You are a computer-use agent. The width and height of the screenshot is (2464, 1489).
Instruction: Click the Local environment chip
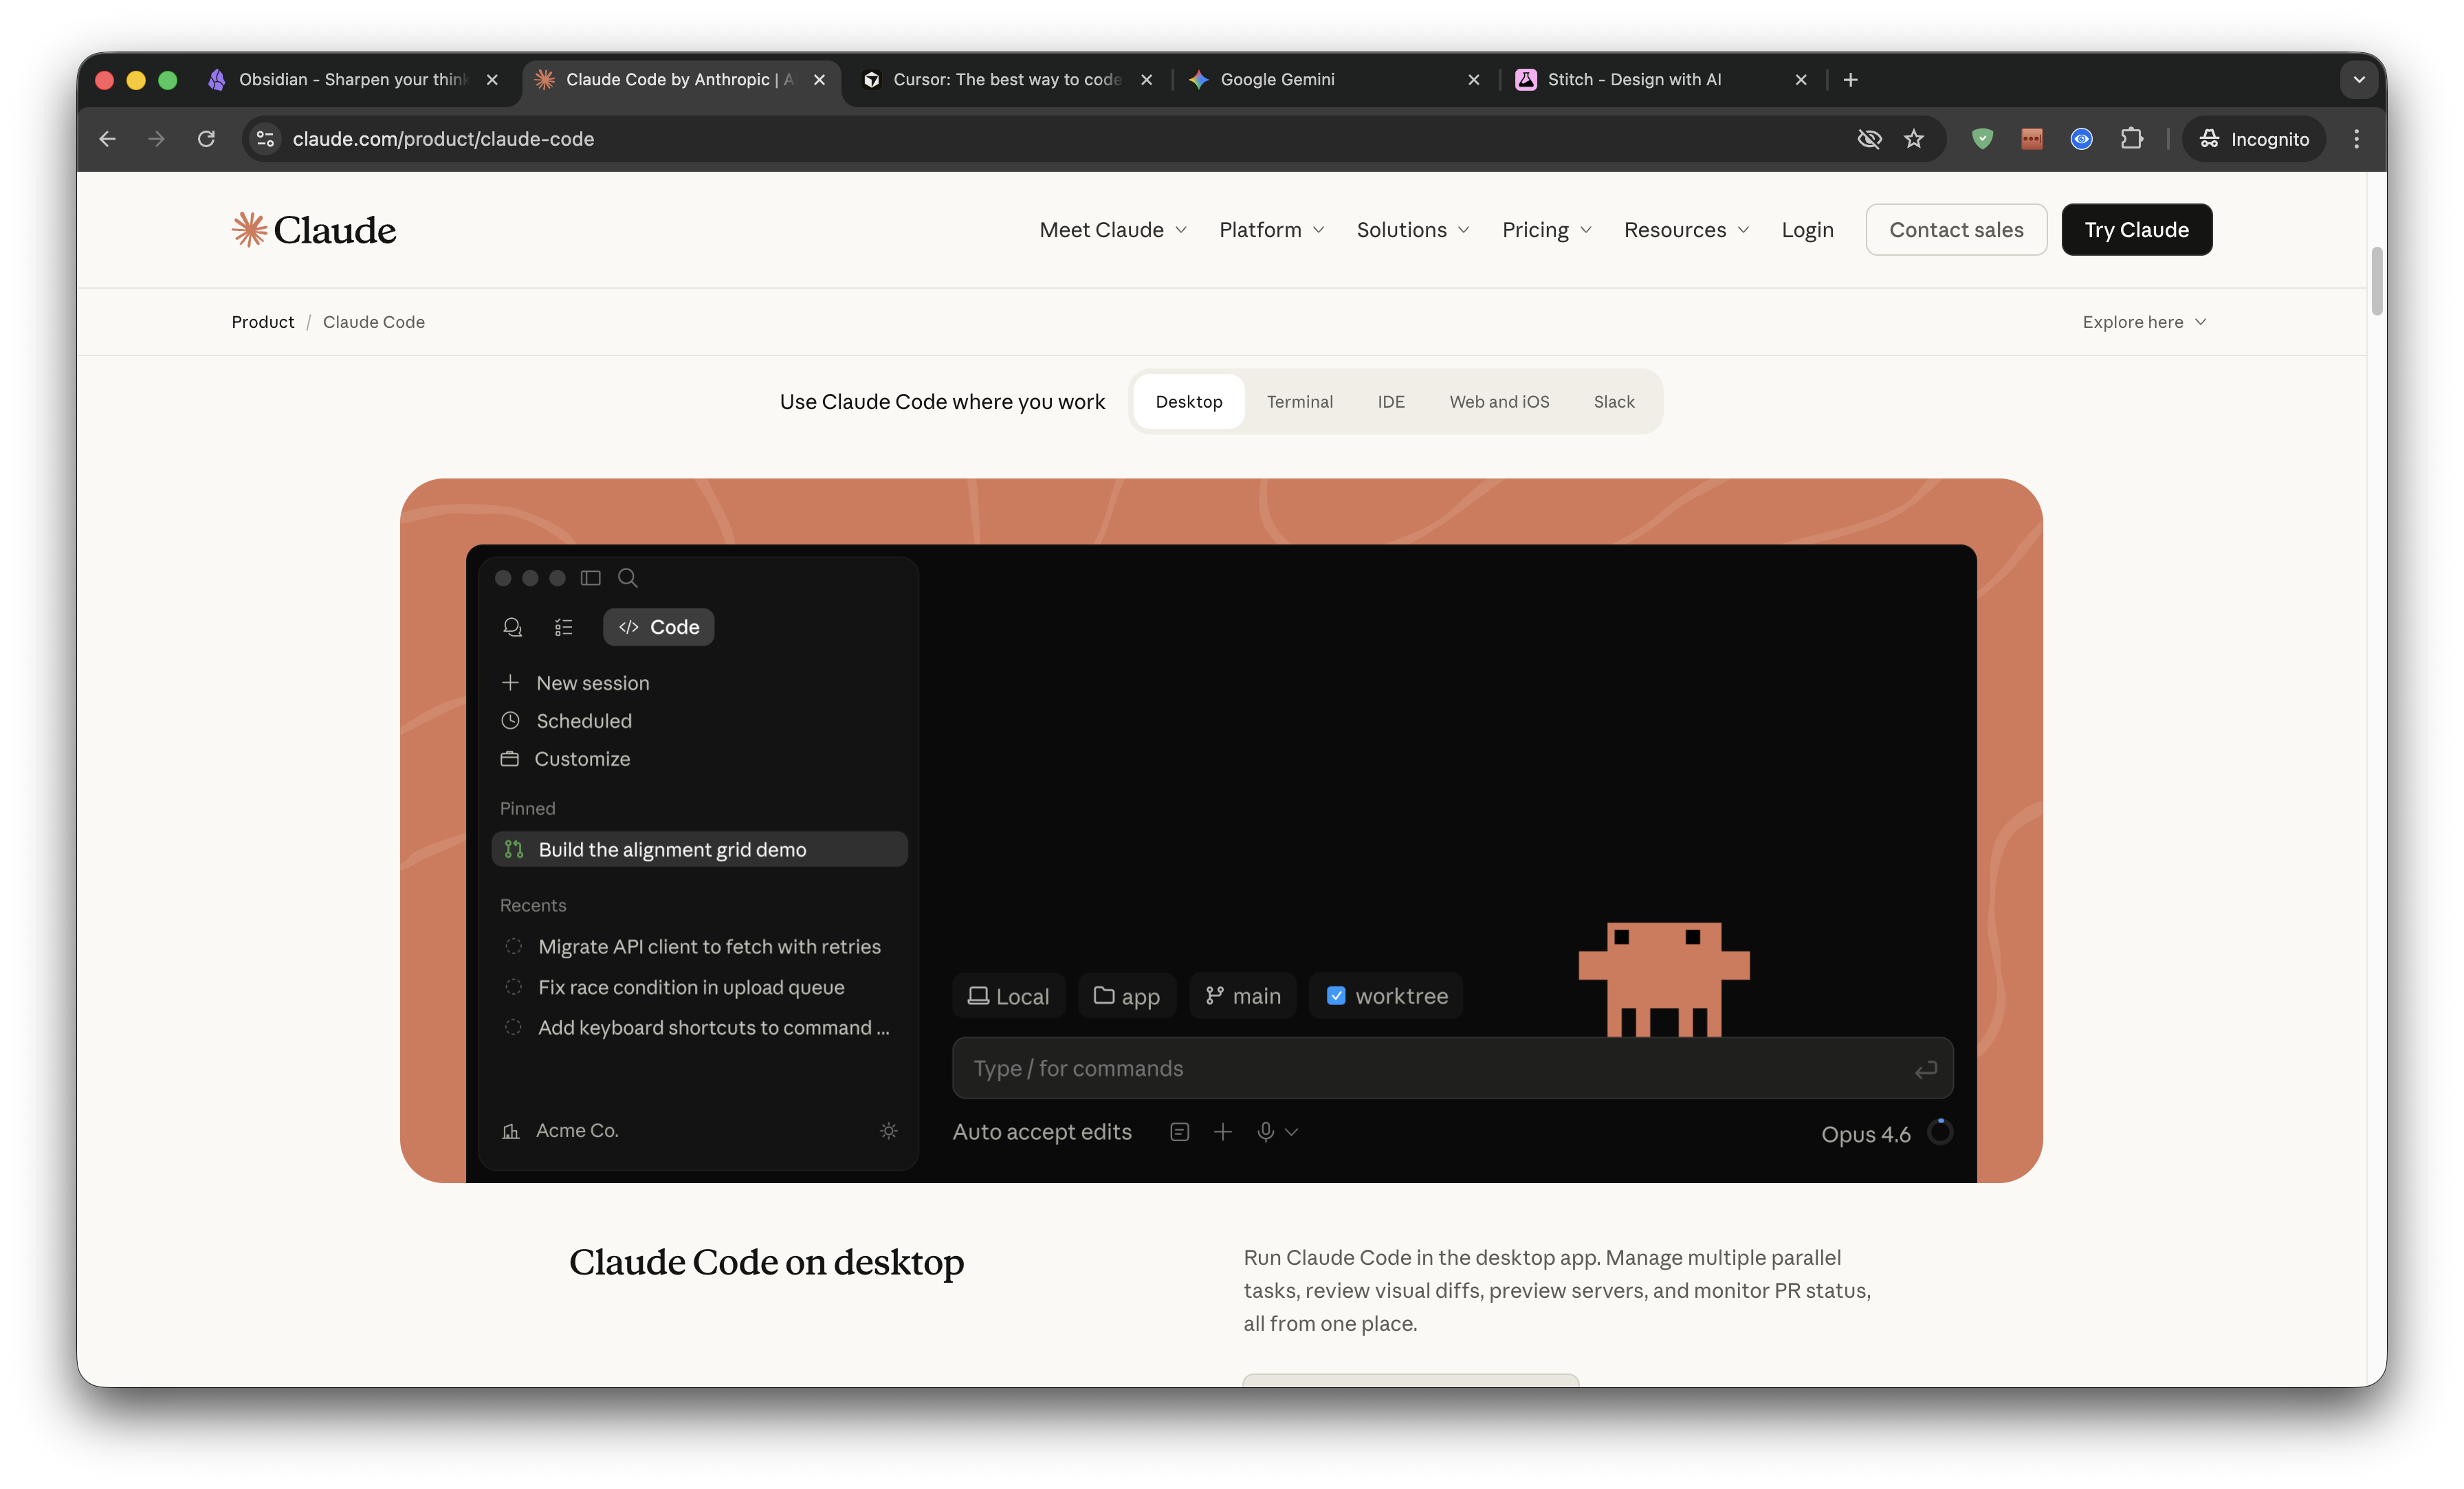tap(1009, 996)
